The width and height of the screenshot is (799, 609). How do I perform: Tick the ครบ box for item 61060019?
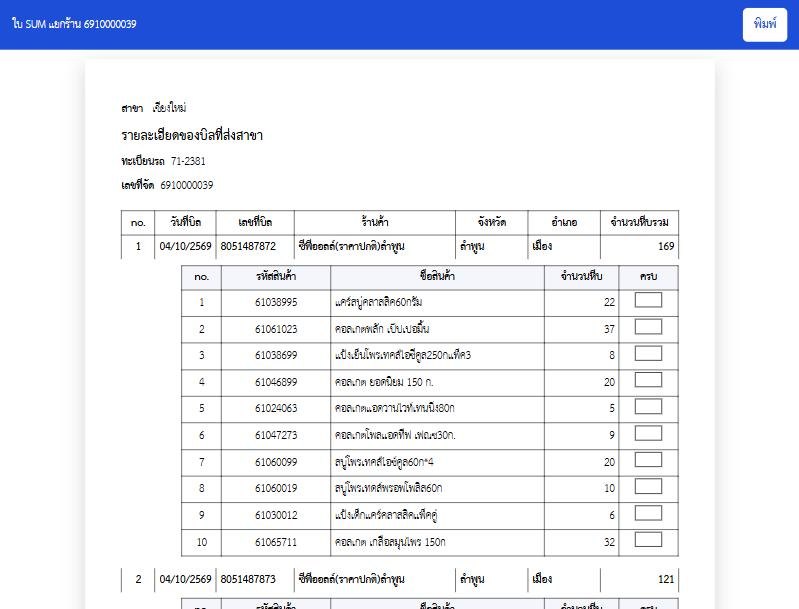(648, 486)
